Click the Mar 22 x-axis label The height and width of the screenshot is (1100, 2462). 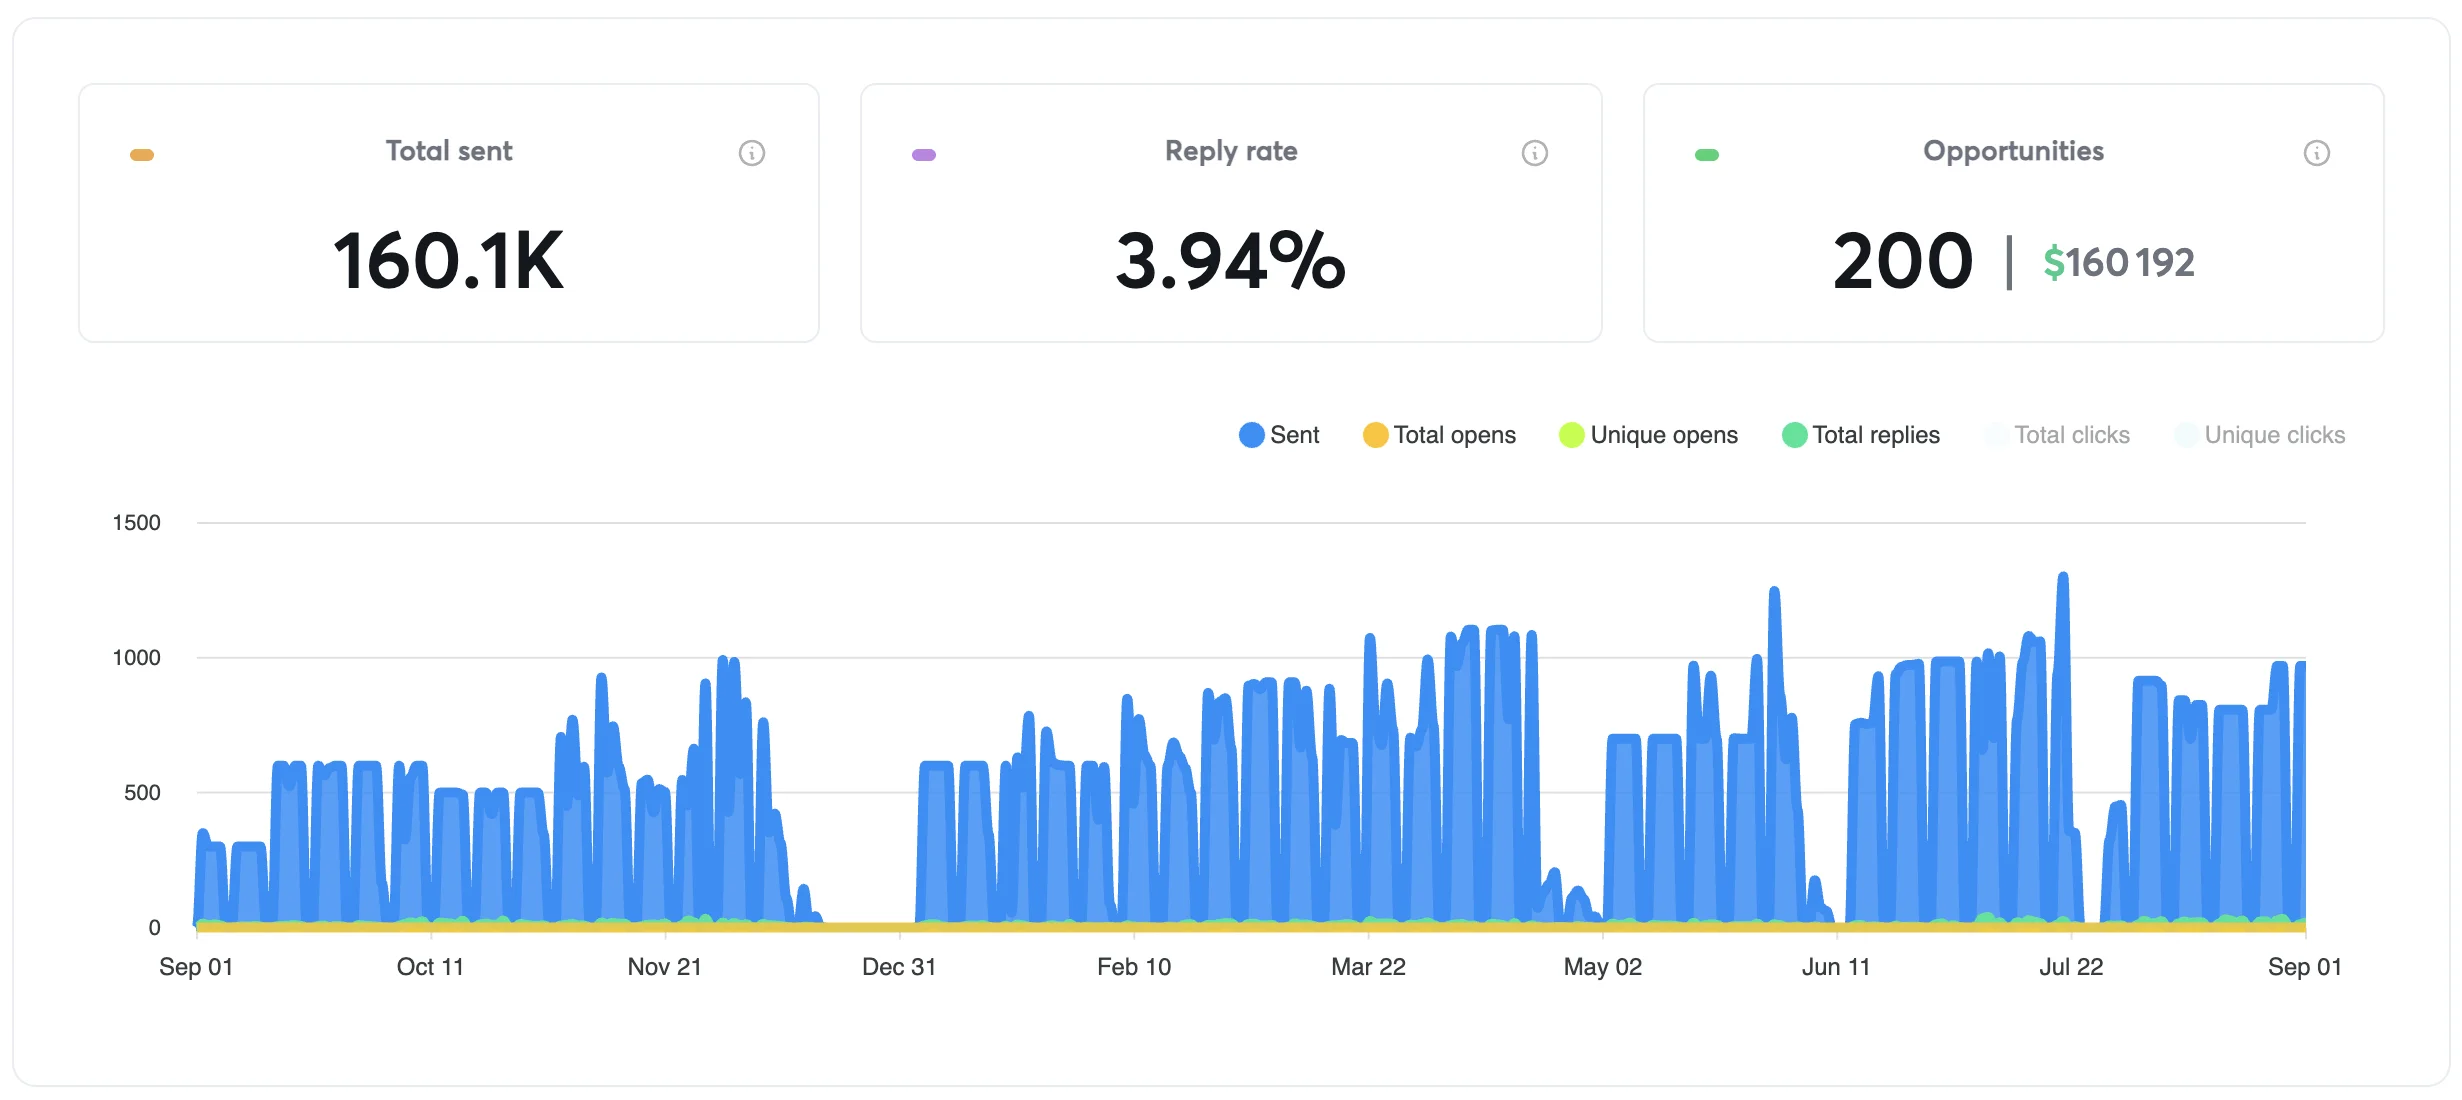coord(1368,967)
